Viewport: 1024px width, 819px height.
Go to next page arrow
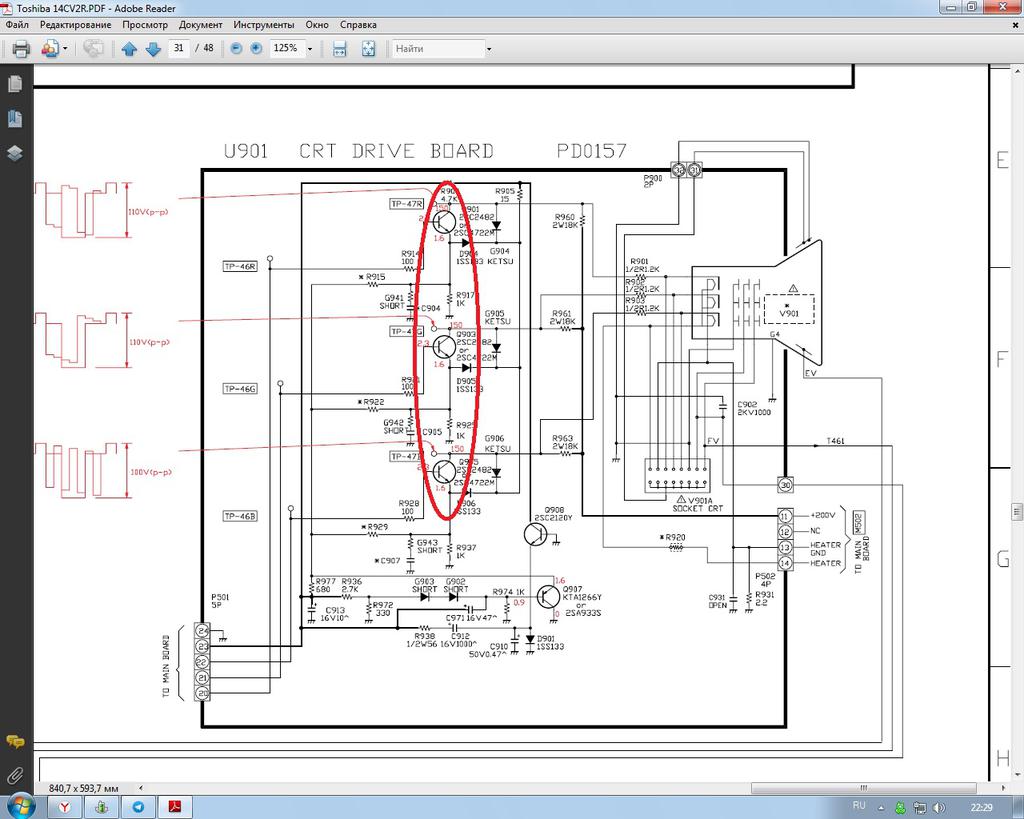coord(153,49)
